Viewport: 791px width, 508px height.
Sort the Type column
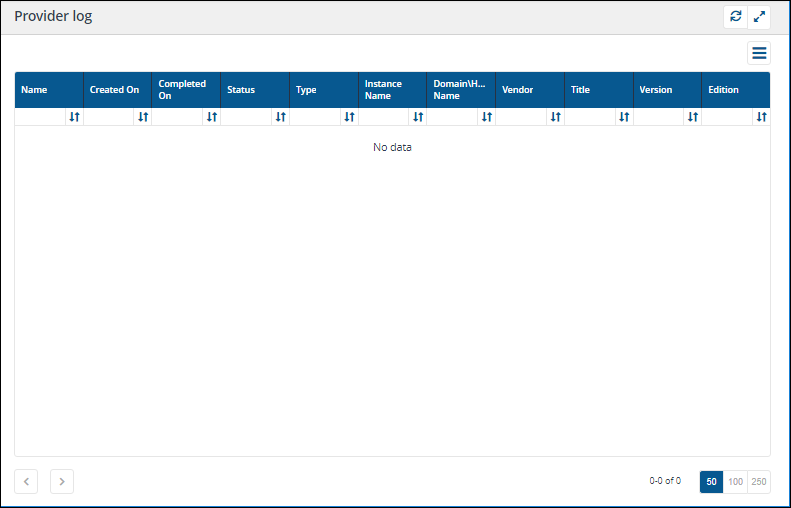[x=349, y=117]
